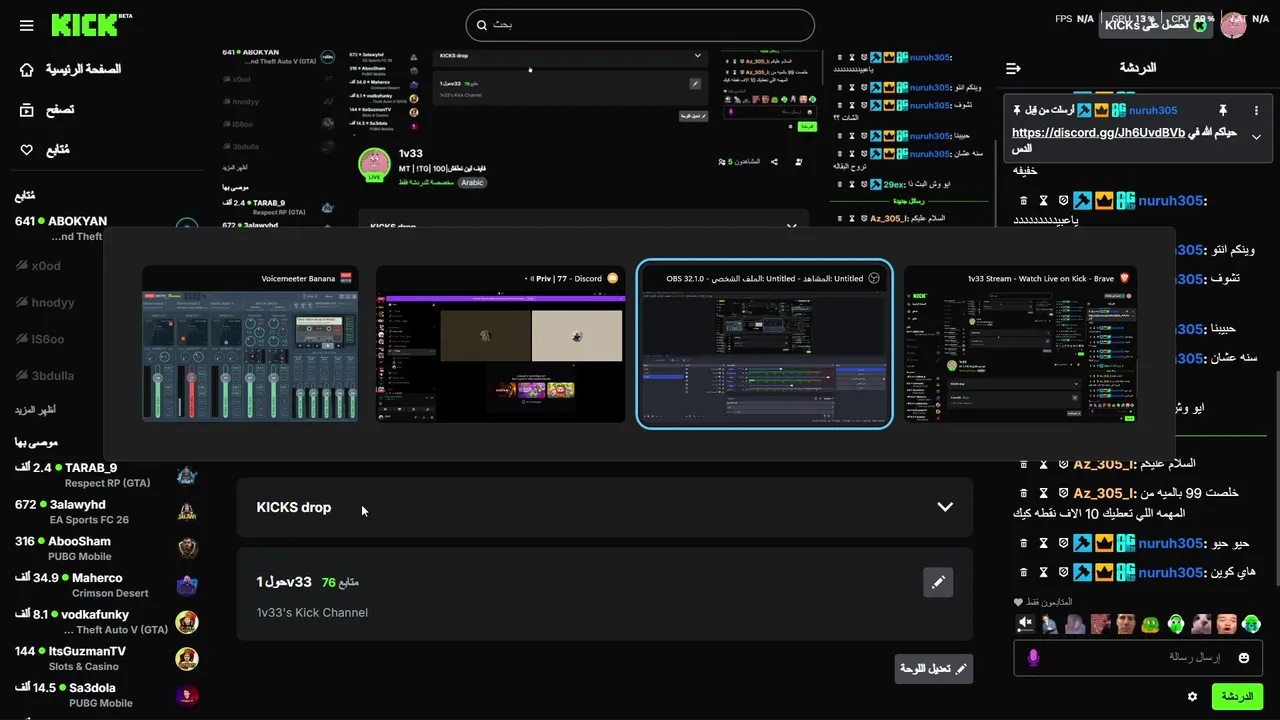Open the browse page (تصفح)

47,109
